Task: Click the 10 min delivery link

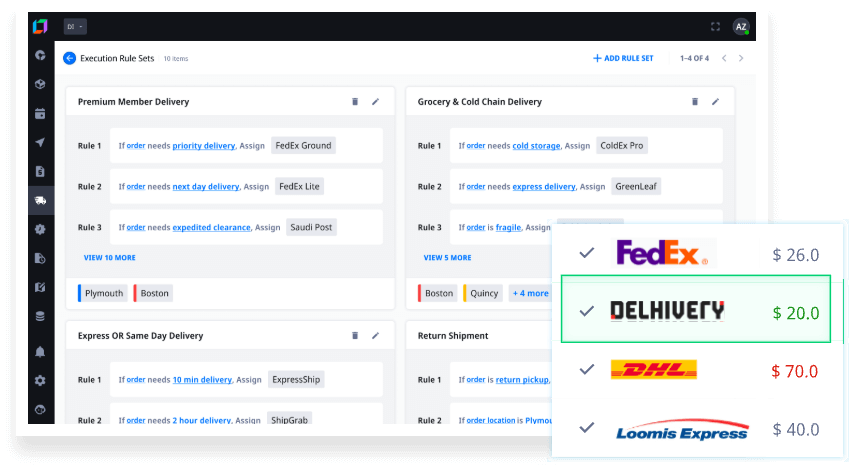Action: [202, 380]
